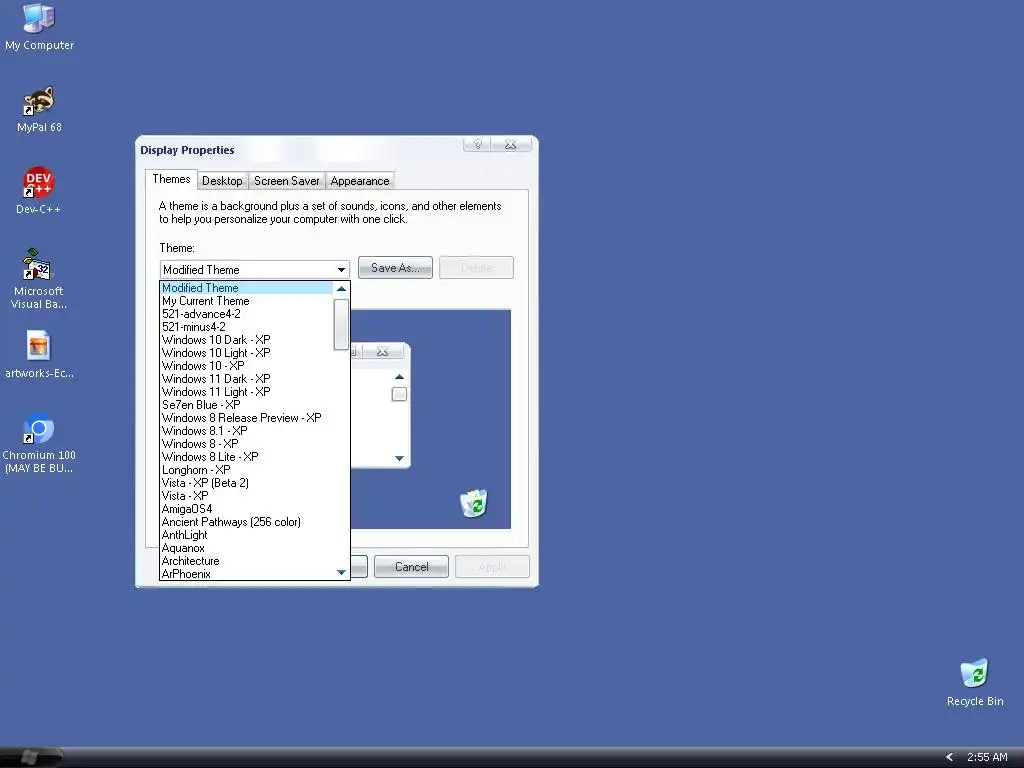Select Windows 11 Dark - XP theme
The height and width of the screenshot is (768, 1024).
(246, 379)
